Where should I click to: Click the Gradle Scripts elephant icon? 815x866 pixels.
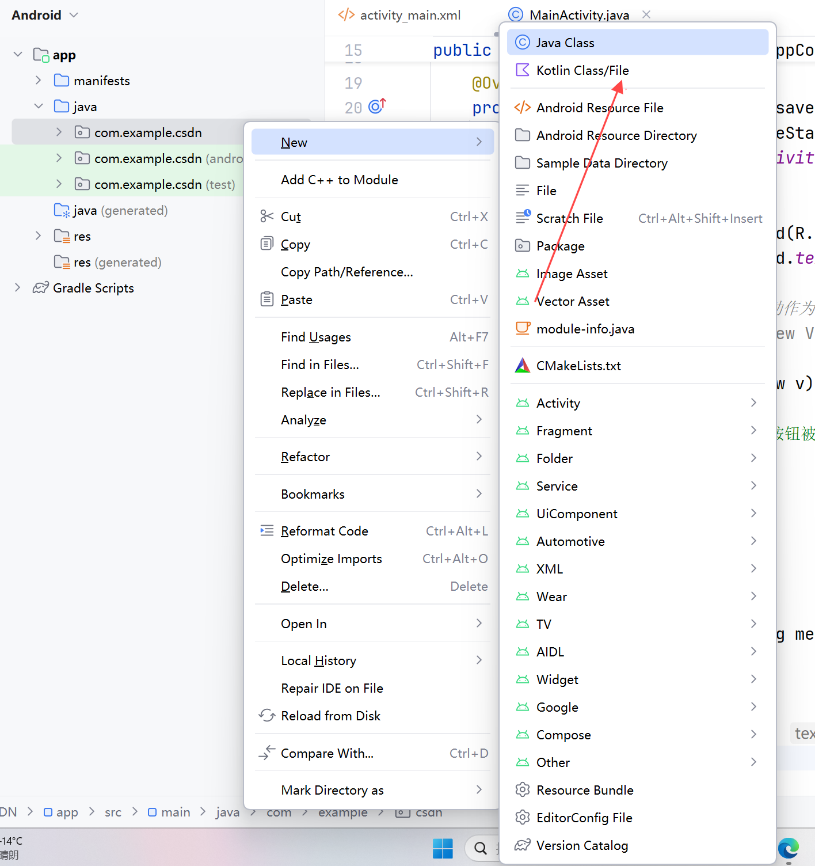point(40,288)
